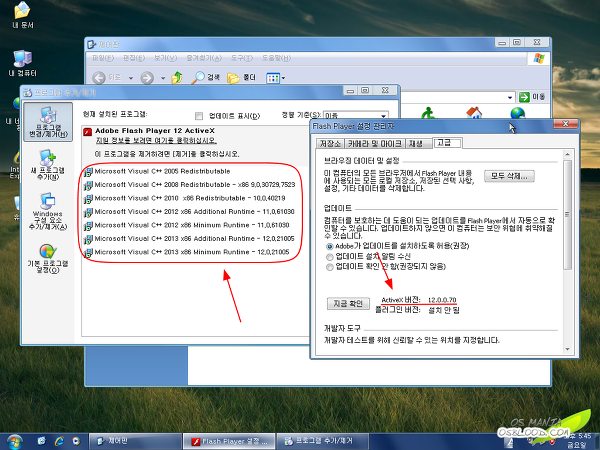Select Add/Remove Windows Components sidebar icon
The width and height of the screenshot is (600, 450).
[x=48, y=211]
